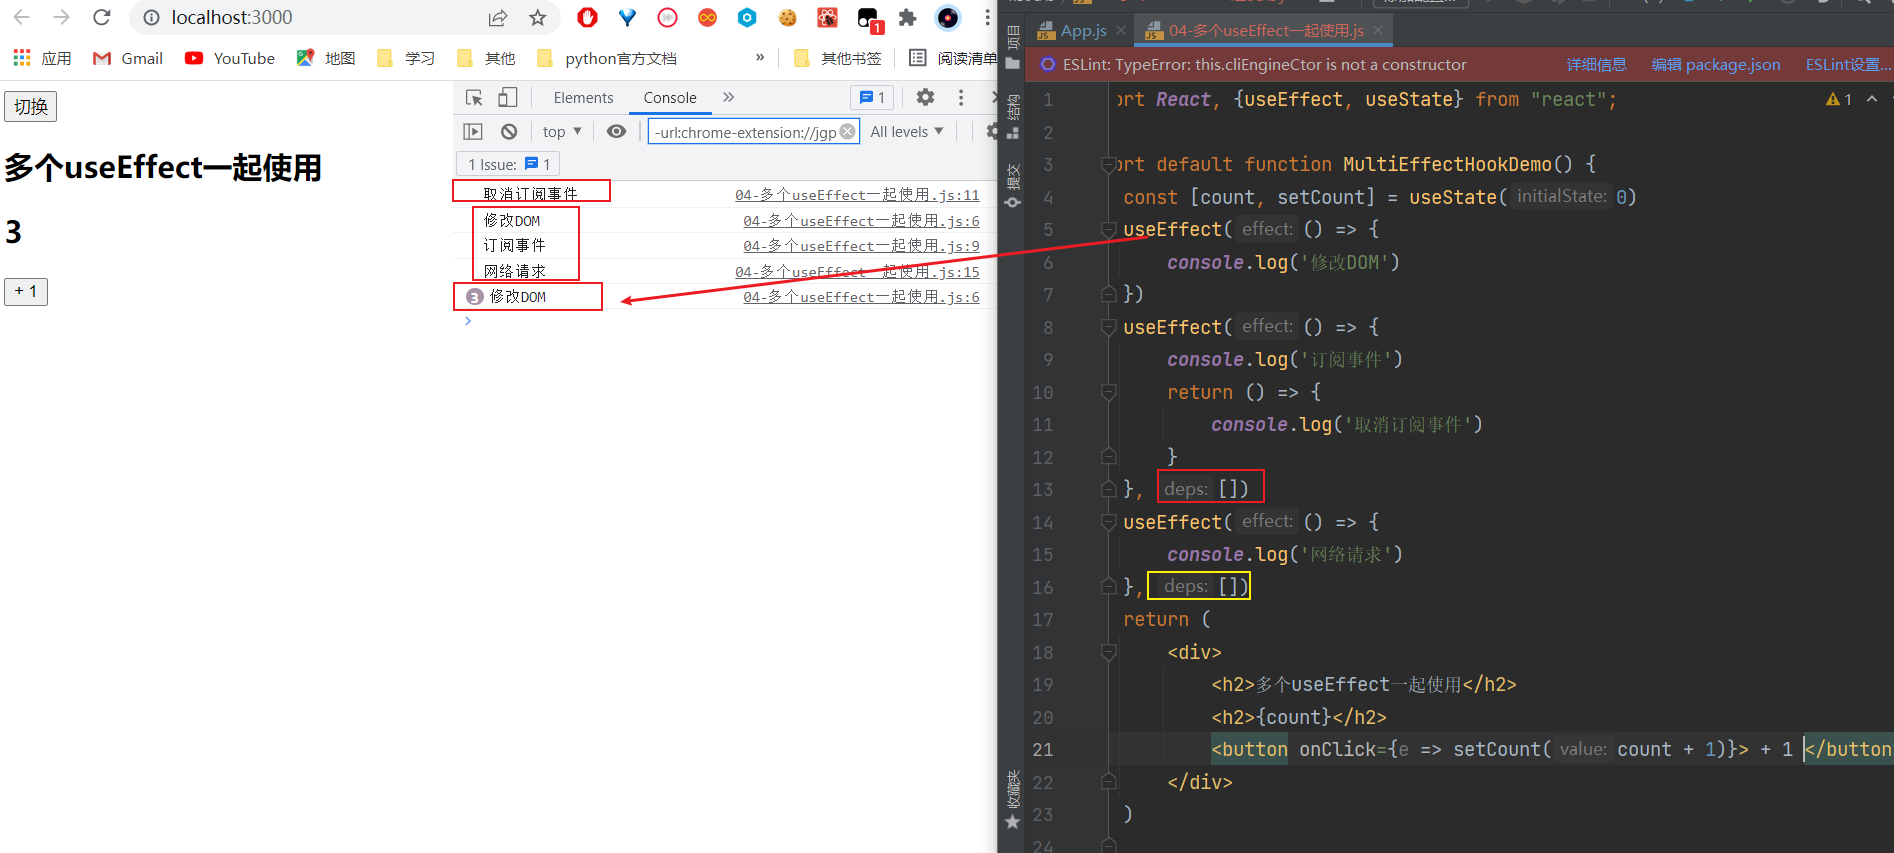Close the App.js editor tab

(x=1121, y=31)
